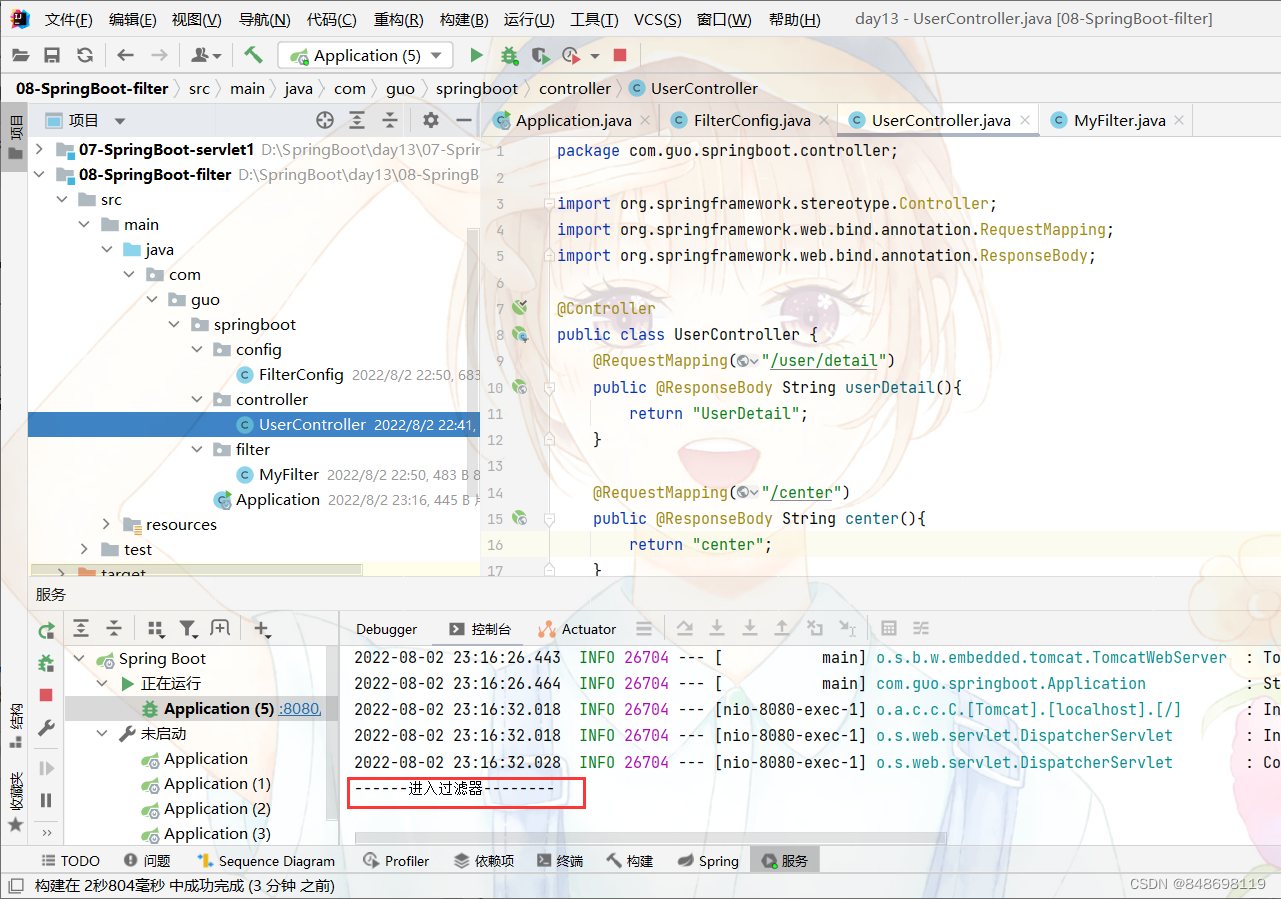Click the controller breadcrumb in the navigation bar

coord(575,88)
